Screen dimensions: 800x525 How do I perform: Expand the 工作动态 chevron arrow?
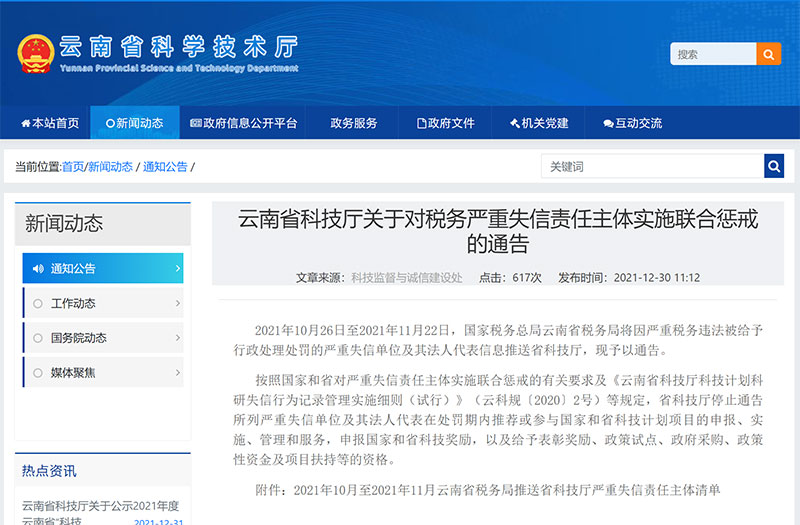click(178, 303)
